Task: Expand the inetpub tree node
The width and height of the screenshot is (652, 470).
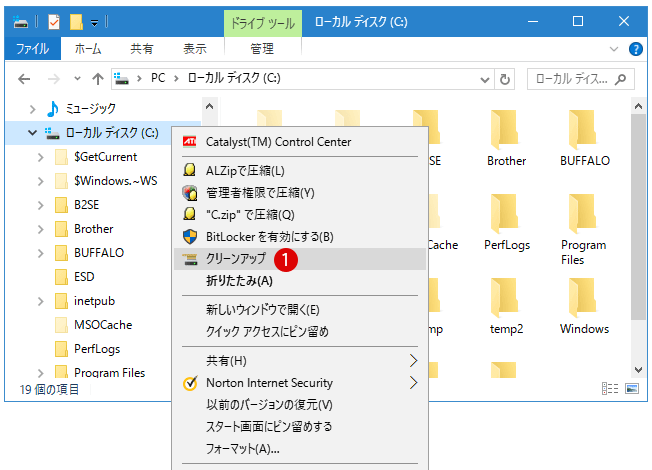Action: [40, 301]
